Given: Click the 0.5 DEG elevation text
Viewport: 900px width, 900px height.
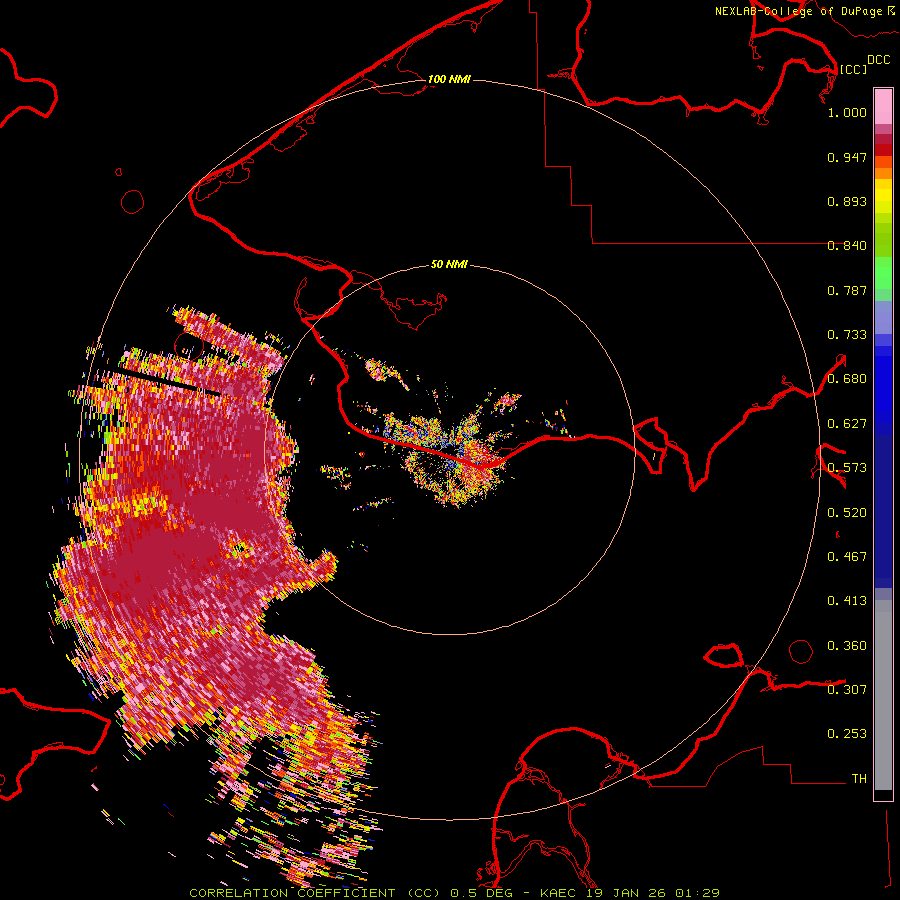Looking at the screenshot, I should [483, 893].
